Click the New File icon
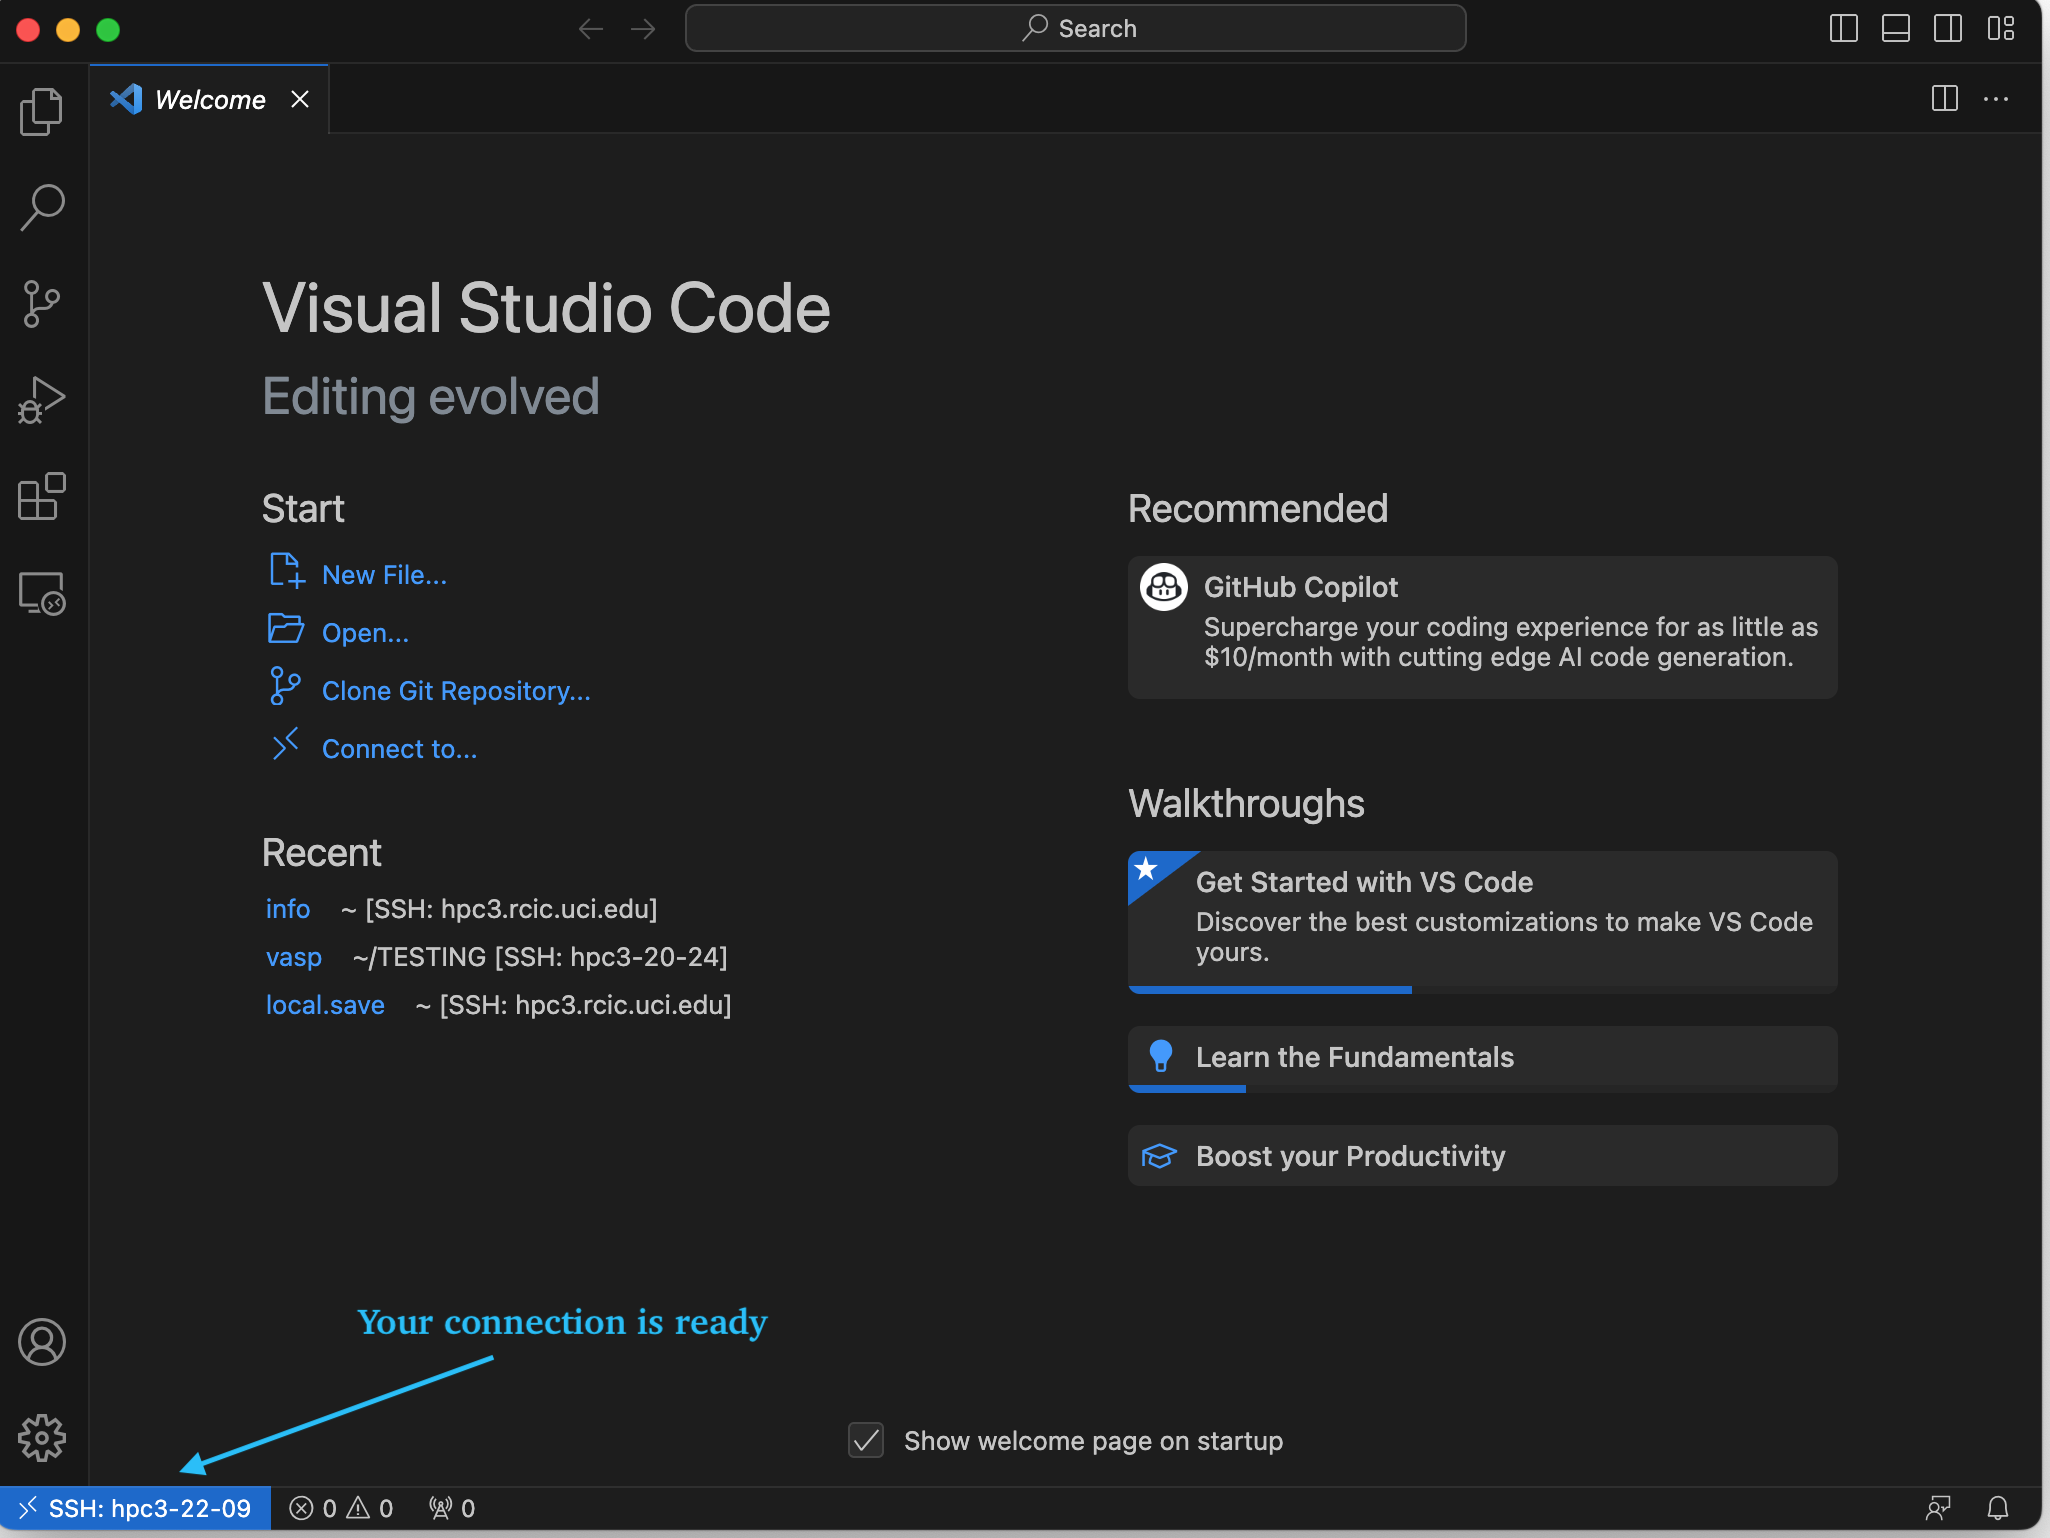Image resolution: width=2050 pixels, height=1538 pixels. (286, 571)
